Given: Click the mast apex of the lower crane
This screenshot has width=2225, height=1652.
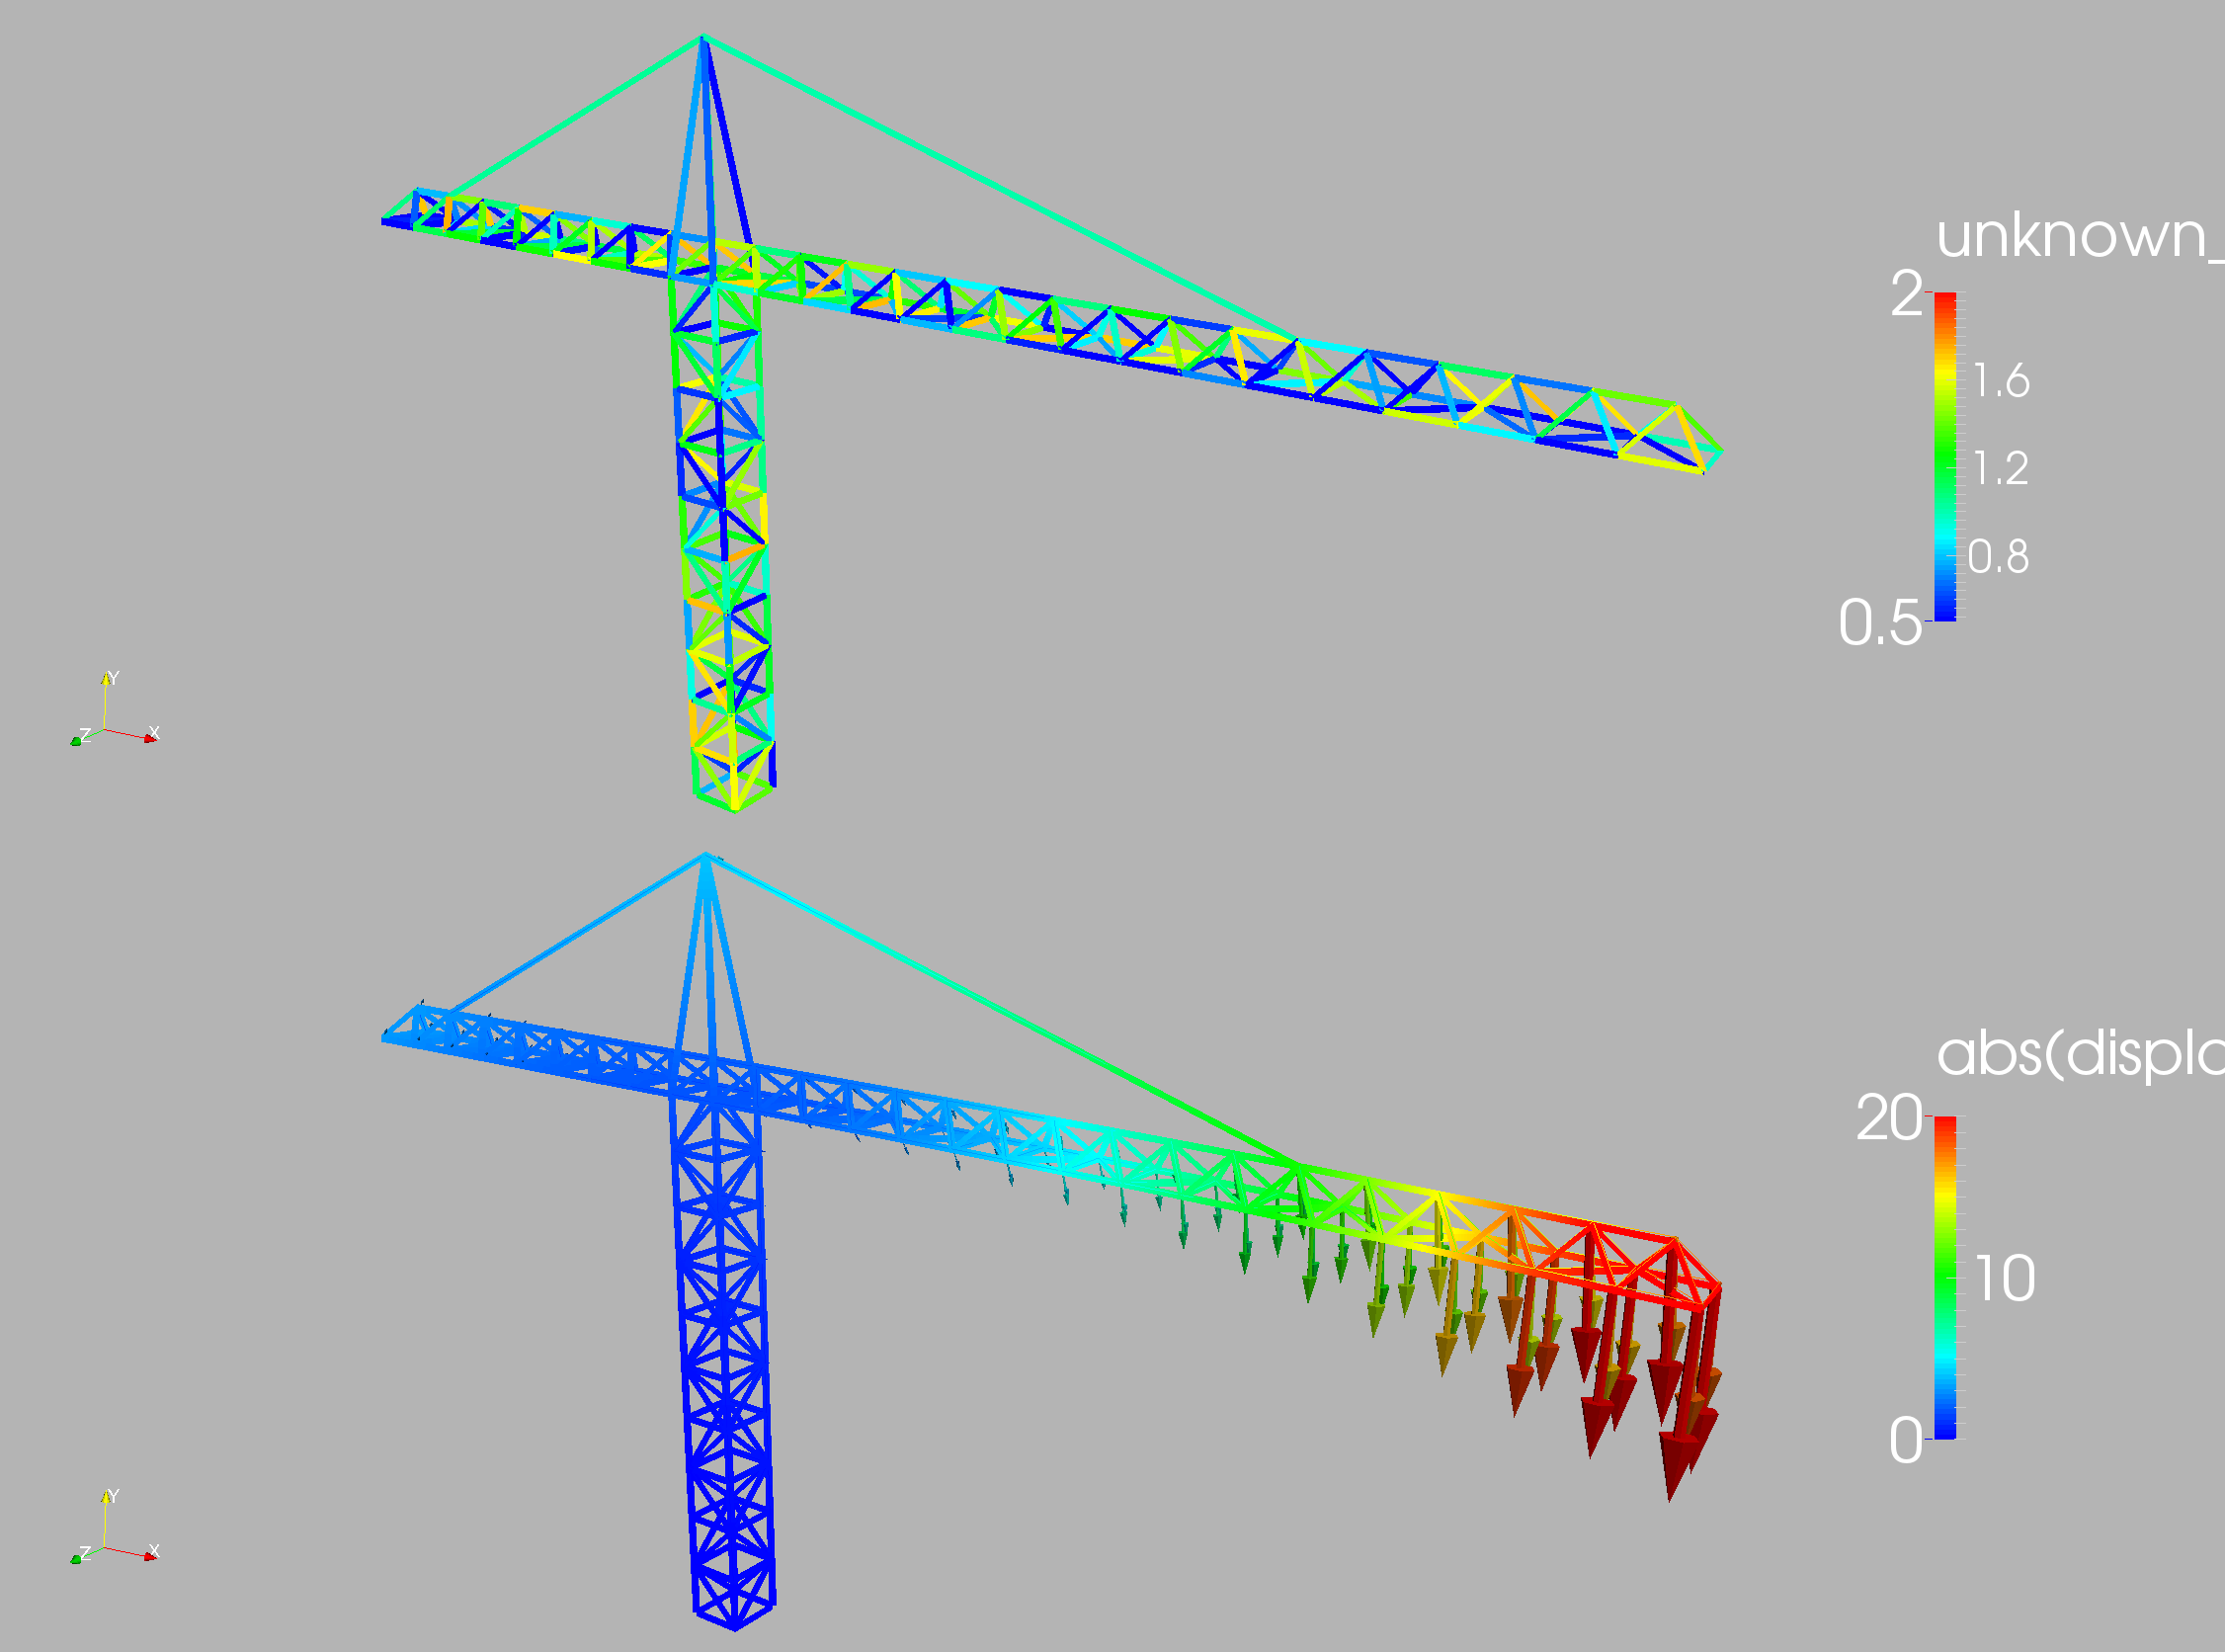Looking at the screenshot, I should pyautogui.click(x=705, y=856).
